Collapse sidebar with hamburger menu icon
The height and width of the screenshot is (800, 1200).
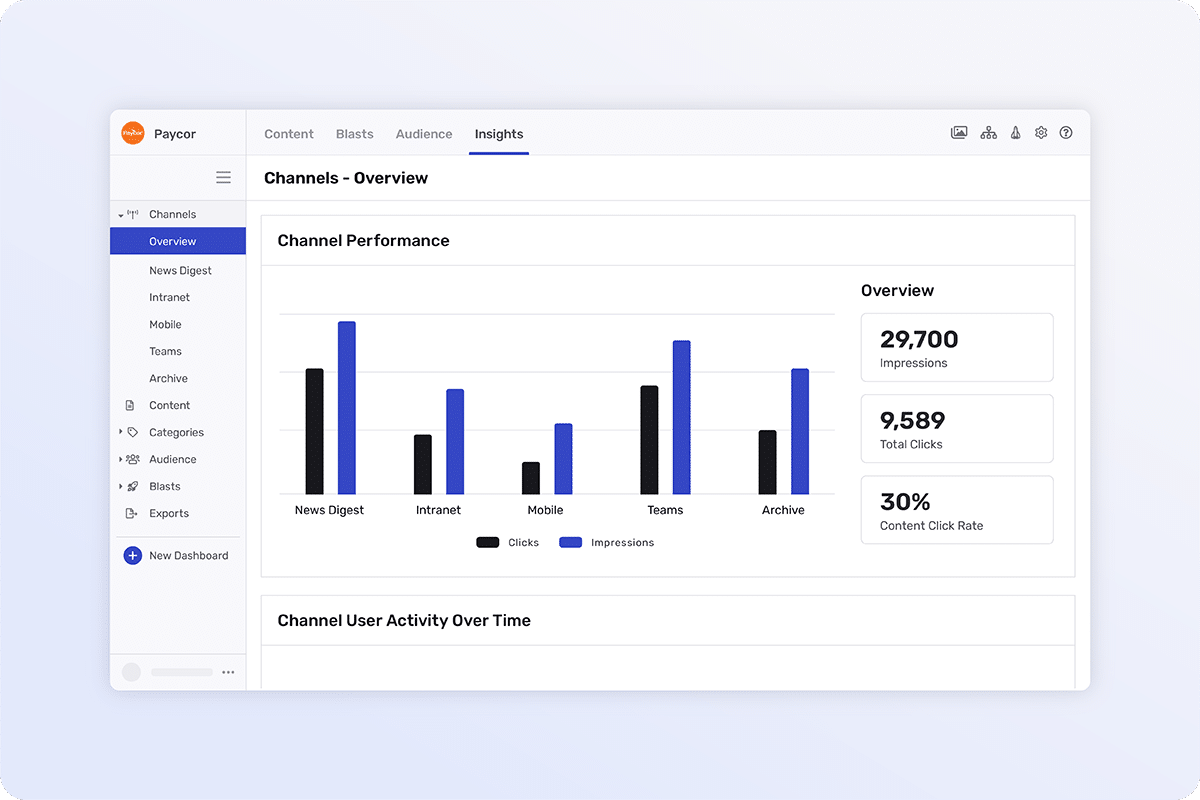pyautogui.click(x=223, y=177)
